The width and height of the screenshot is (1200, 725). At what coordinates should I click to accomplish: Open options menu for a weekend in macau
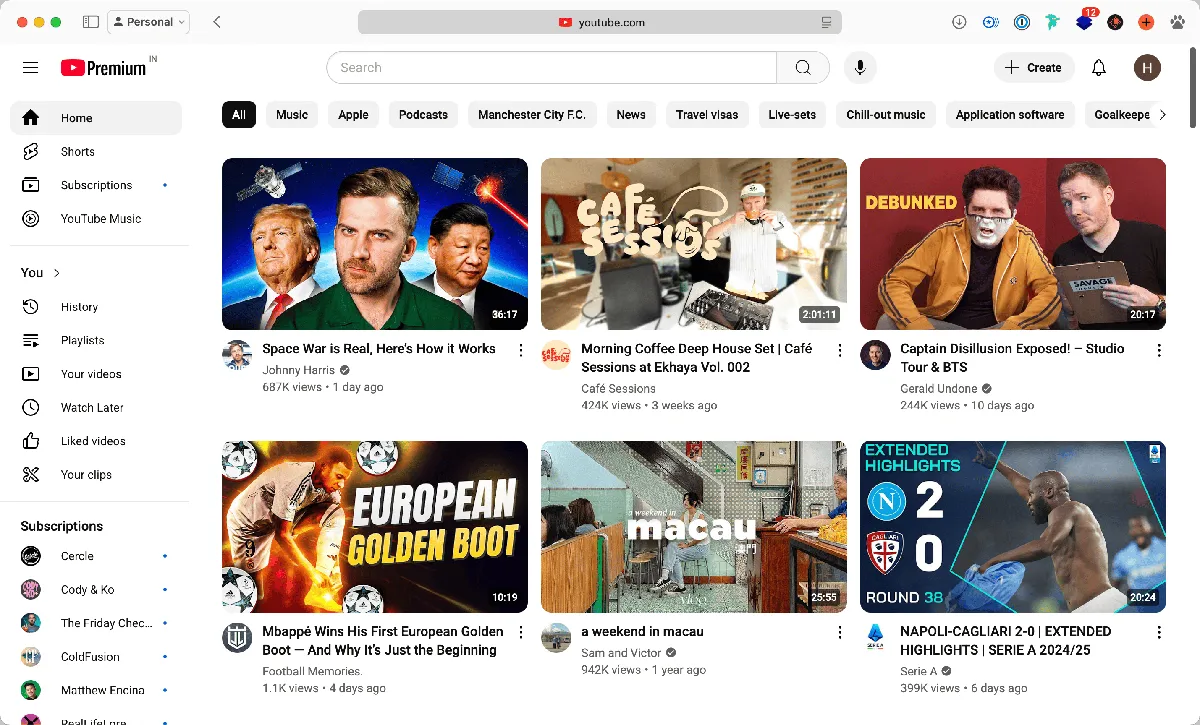point(840,633)
